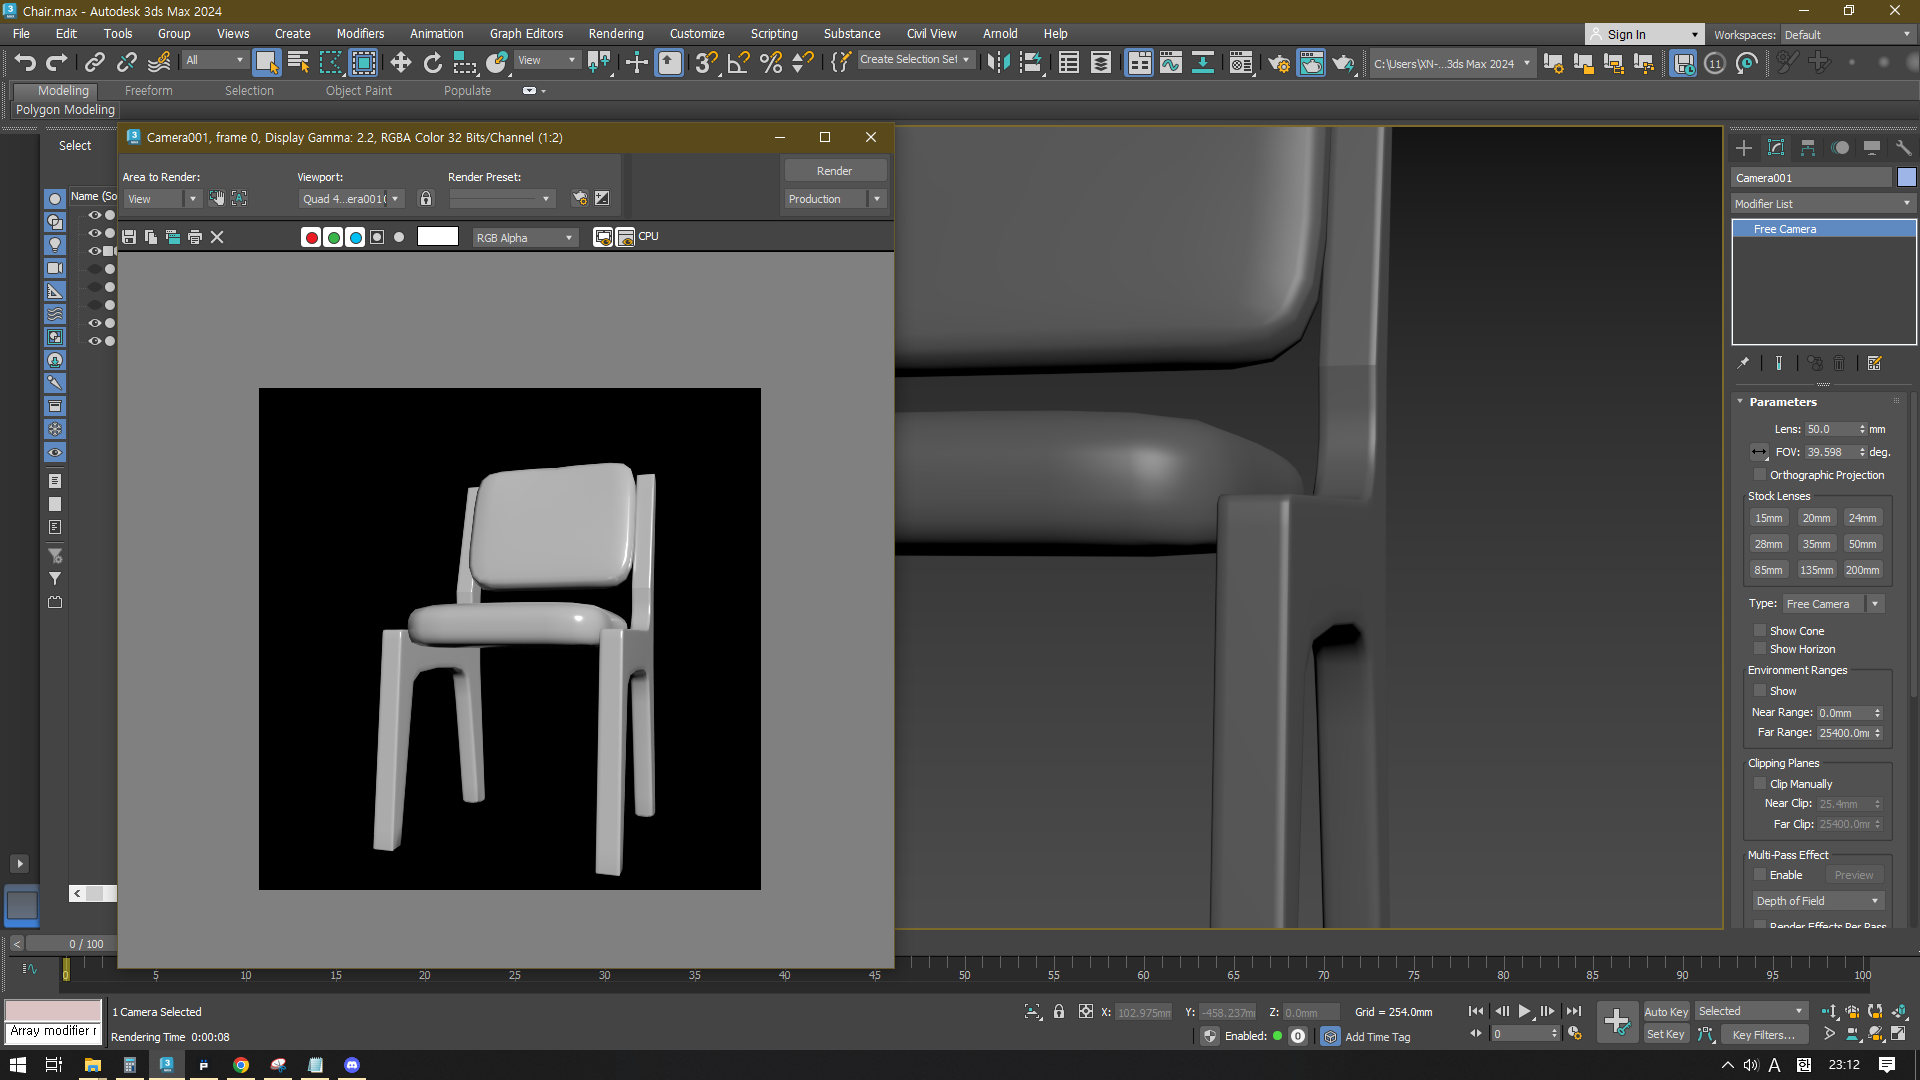
Task: Copy rendered image to clipboard
Action: (x=151, y=237)
